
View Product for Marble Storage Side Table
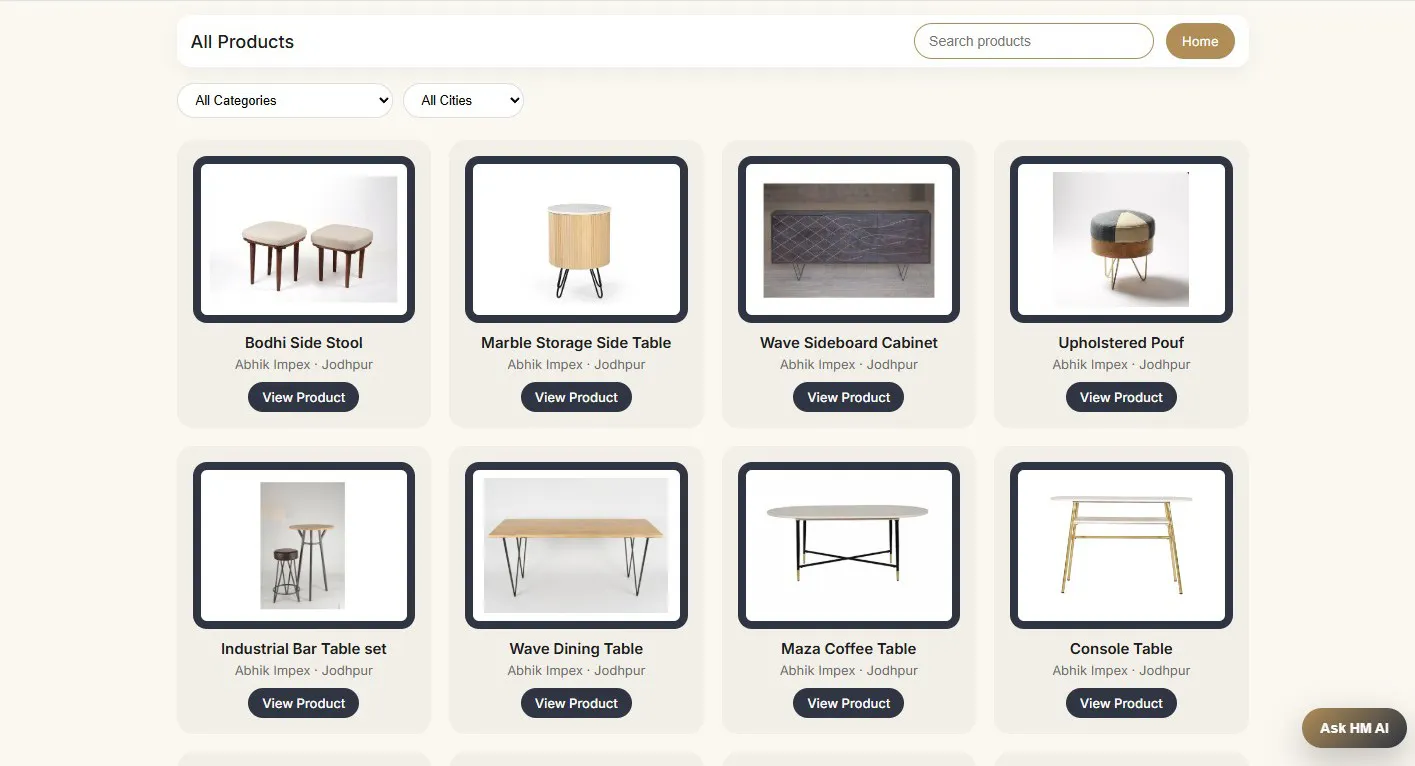click(x=576, y=397)
